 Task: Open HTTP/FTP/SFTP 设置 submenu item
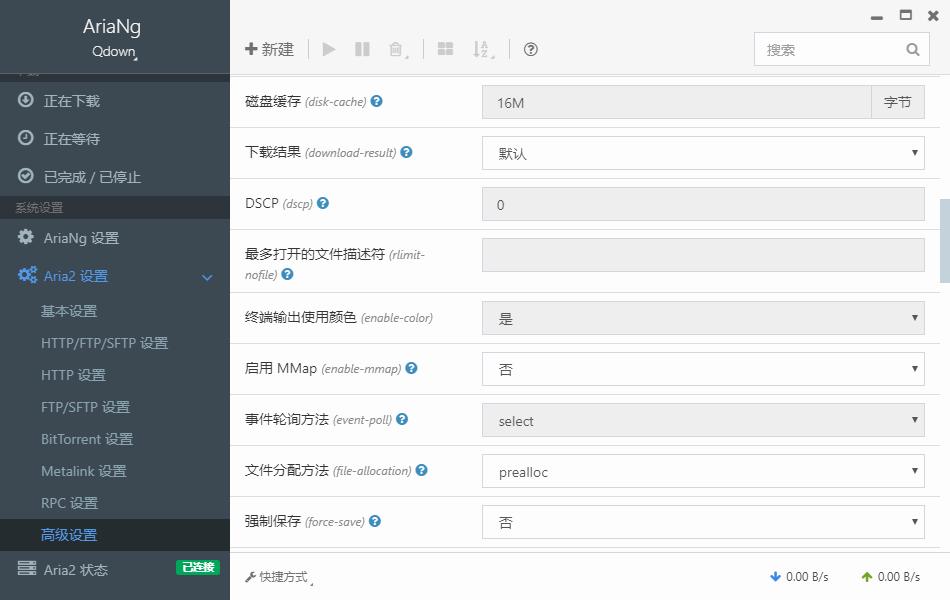click(104, 343)
